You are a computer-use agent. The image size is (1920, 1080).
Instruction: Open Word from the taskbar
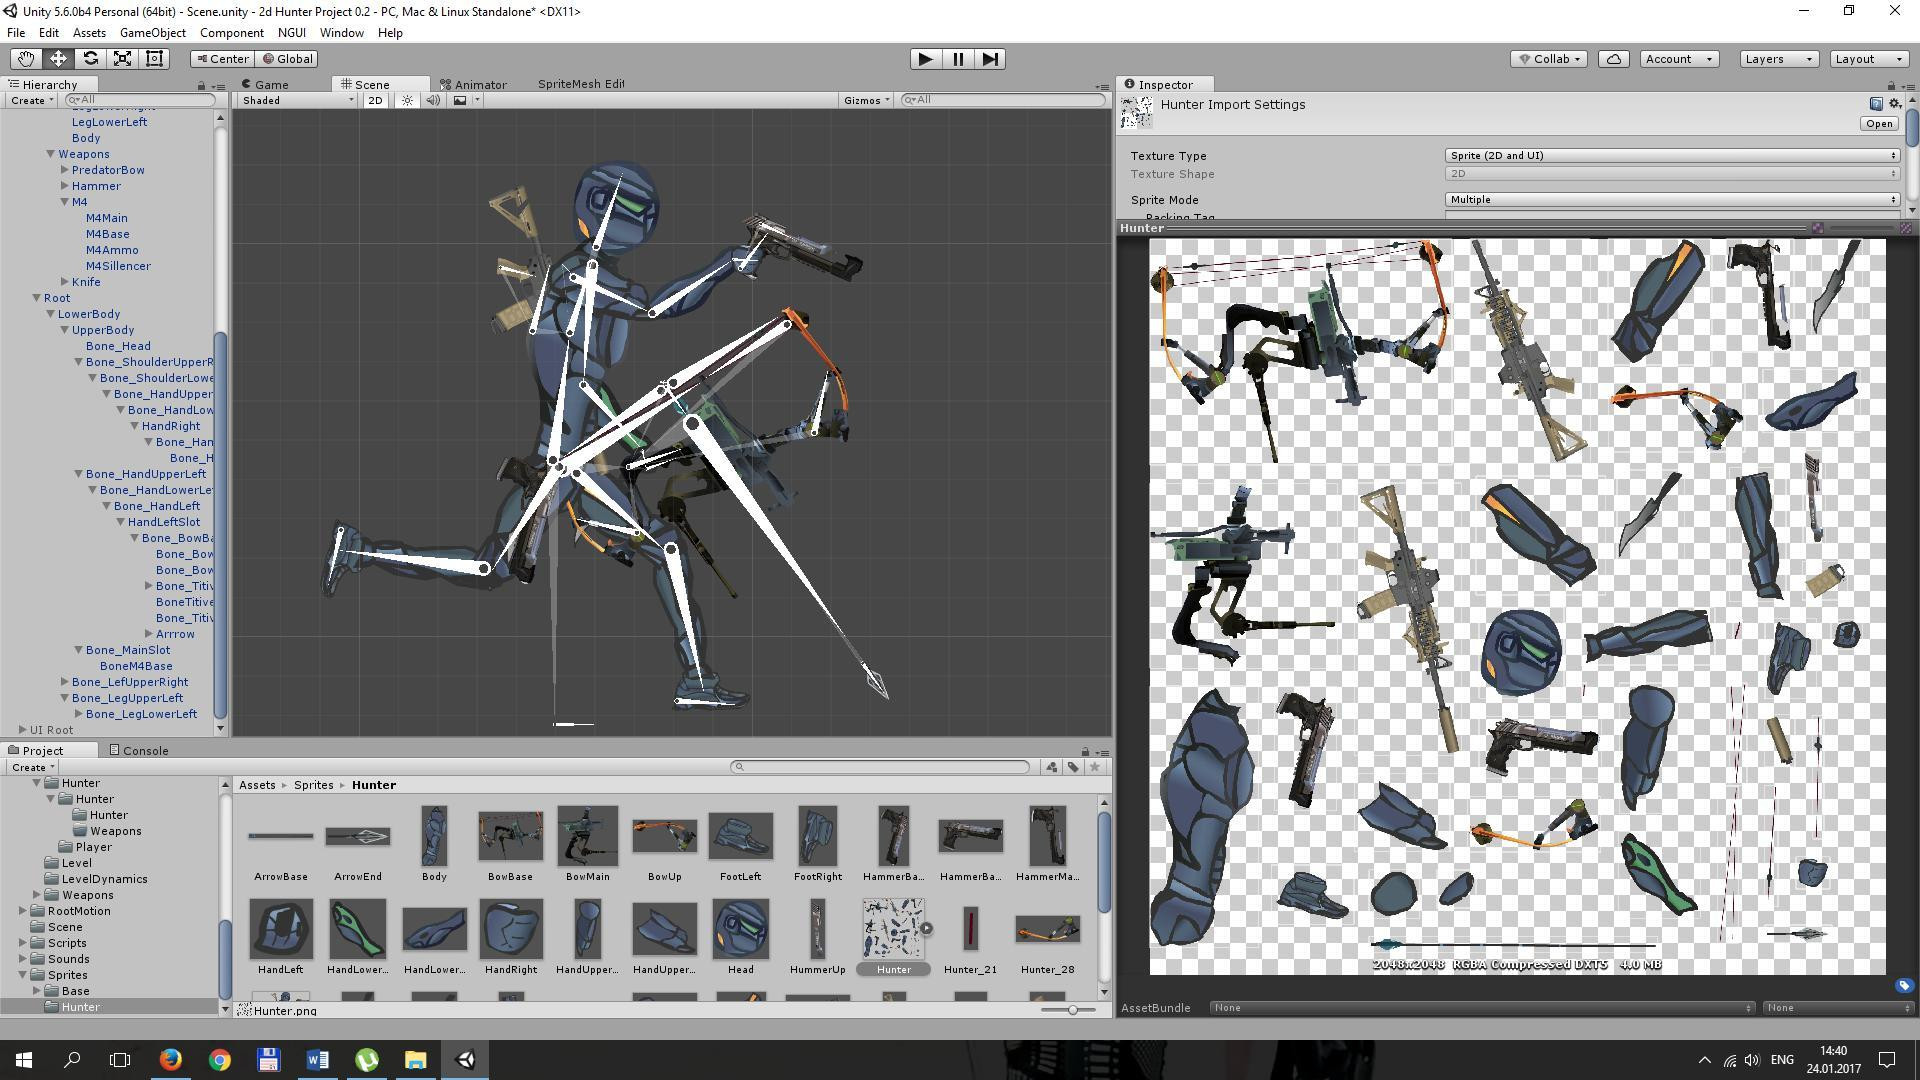click(x=317, y=1060)
